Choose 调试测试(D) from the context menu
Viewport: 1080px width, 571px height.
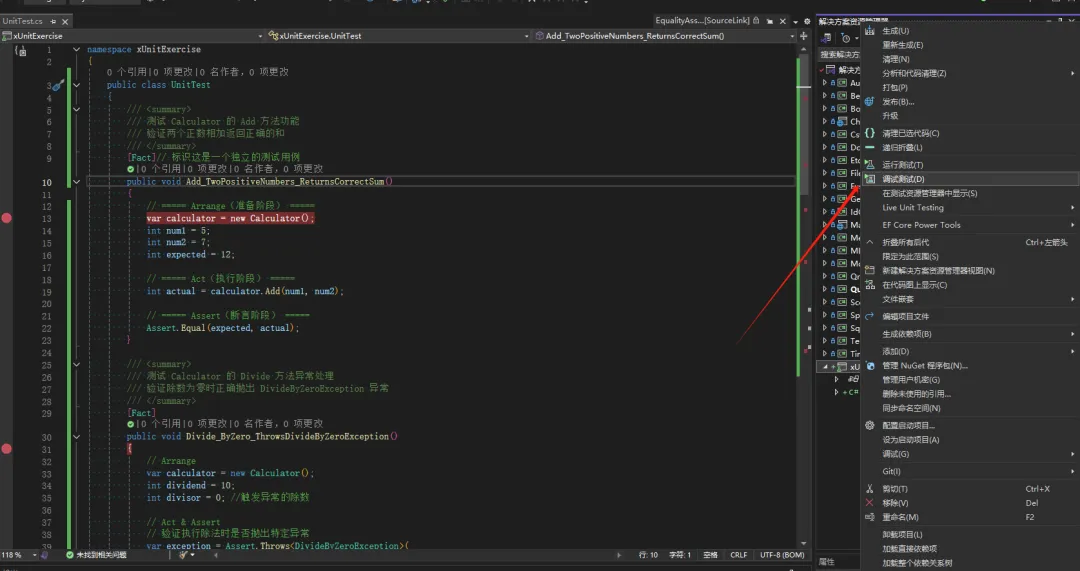pyautogui.click(x=970, y=179)
